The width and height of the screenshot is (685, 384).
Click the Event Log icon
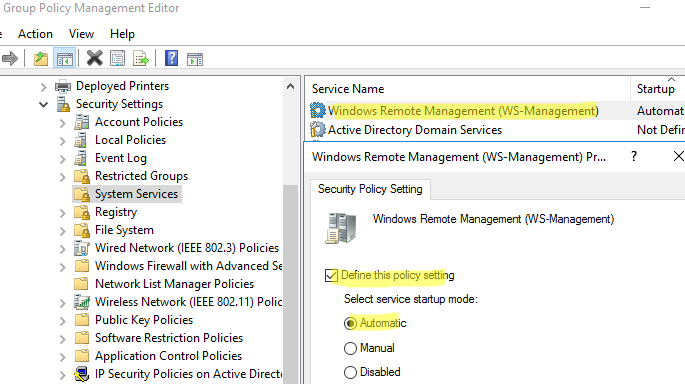point(81,158)
